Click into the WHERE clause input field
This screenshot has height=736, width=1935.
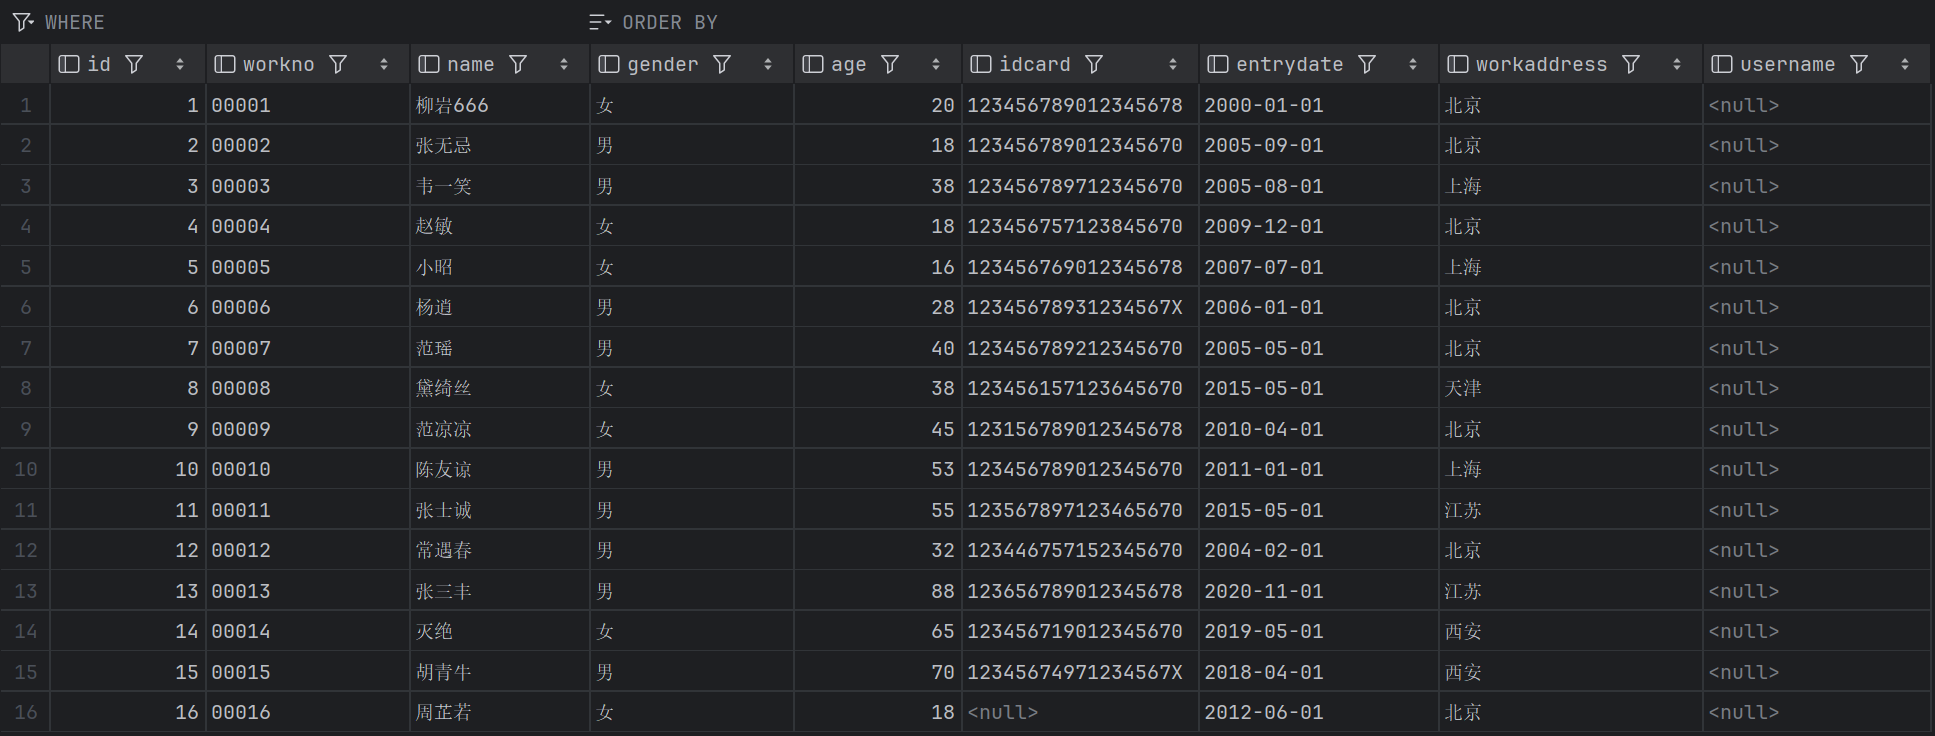pyautogui.click(x=300, y=22)
